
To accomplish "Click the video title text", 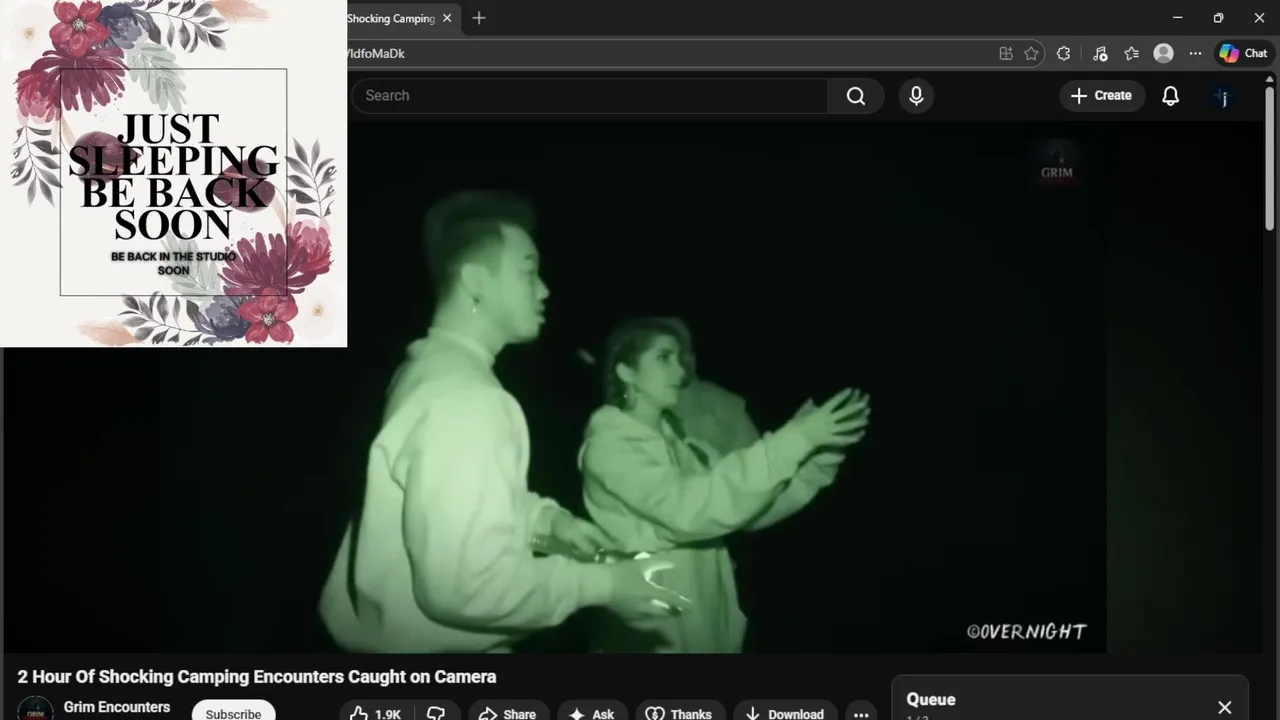I will (x=257, y=677).
